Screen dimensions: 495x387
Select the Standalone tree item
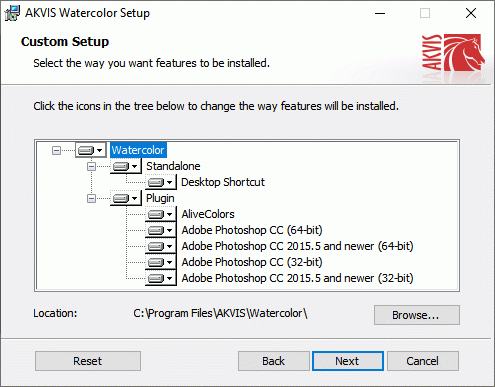pyautogui.click(x=173, y=166)
